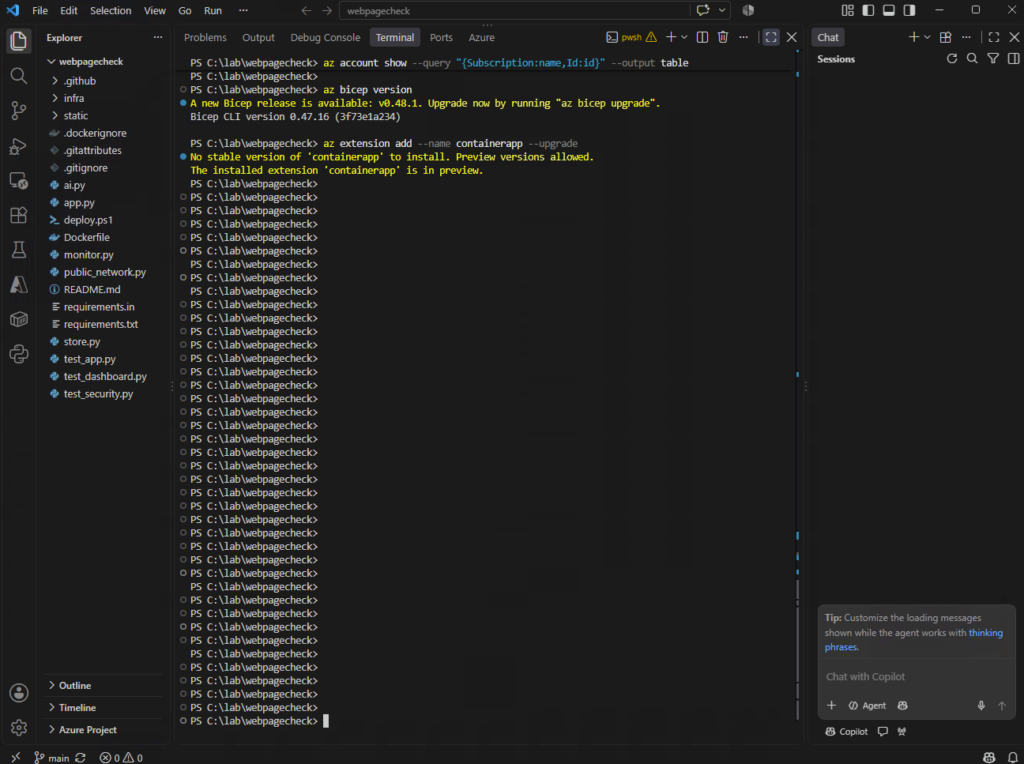Image resolution: width=1024 pixels, height=764 pixels.
Task: Open the Source Control view
Action: pyautogui.click(x=18, y=111)
